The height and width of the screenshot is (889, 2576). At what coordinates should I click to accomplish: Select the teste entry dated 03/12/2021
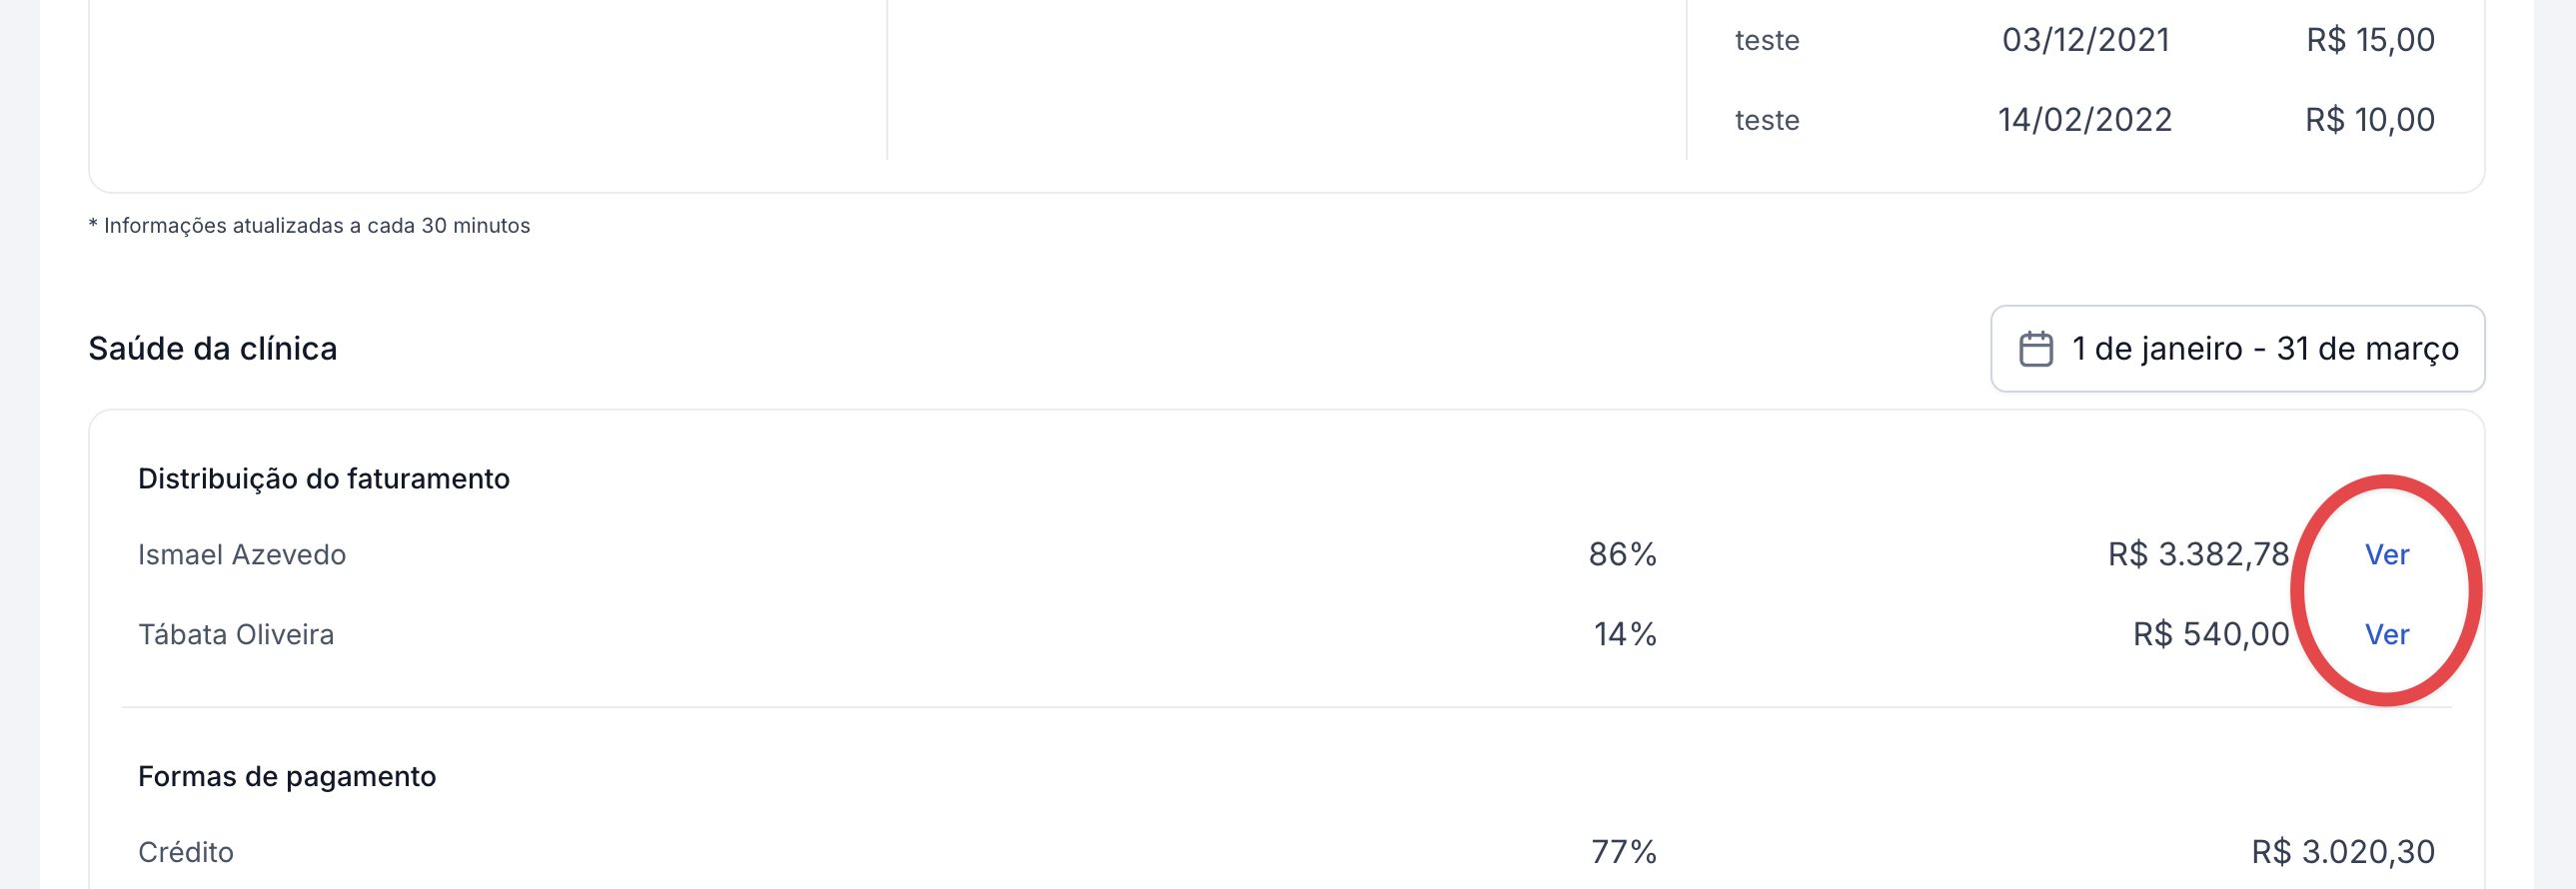coord(1767,40)
